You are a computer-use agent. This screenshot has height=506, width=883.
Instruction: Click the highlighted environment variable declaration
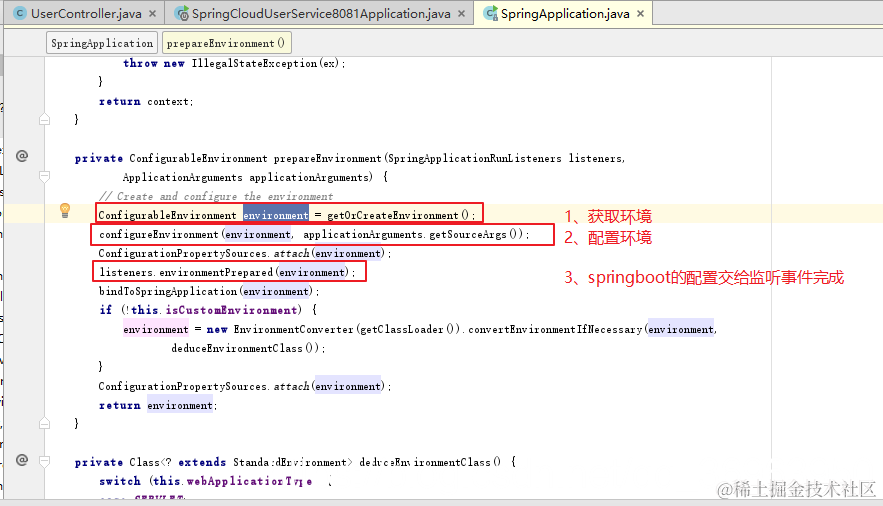(x=276, y=215)
